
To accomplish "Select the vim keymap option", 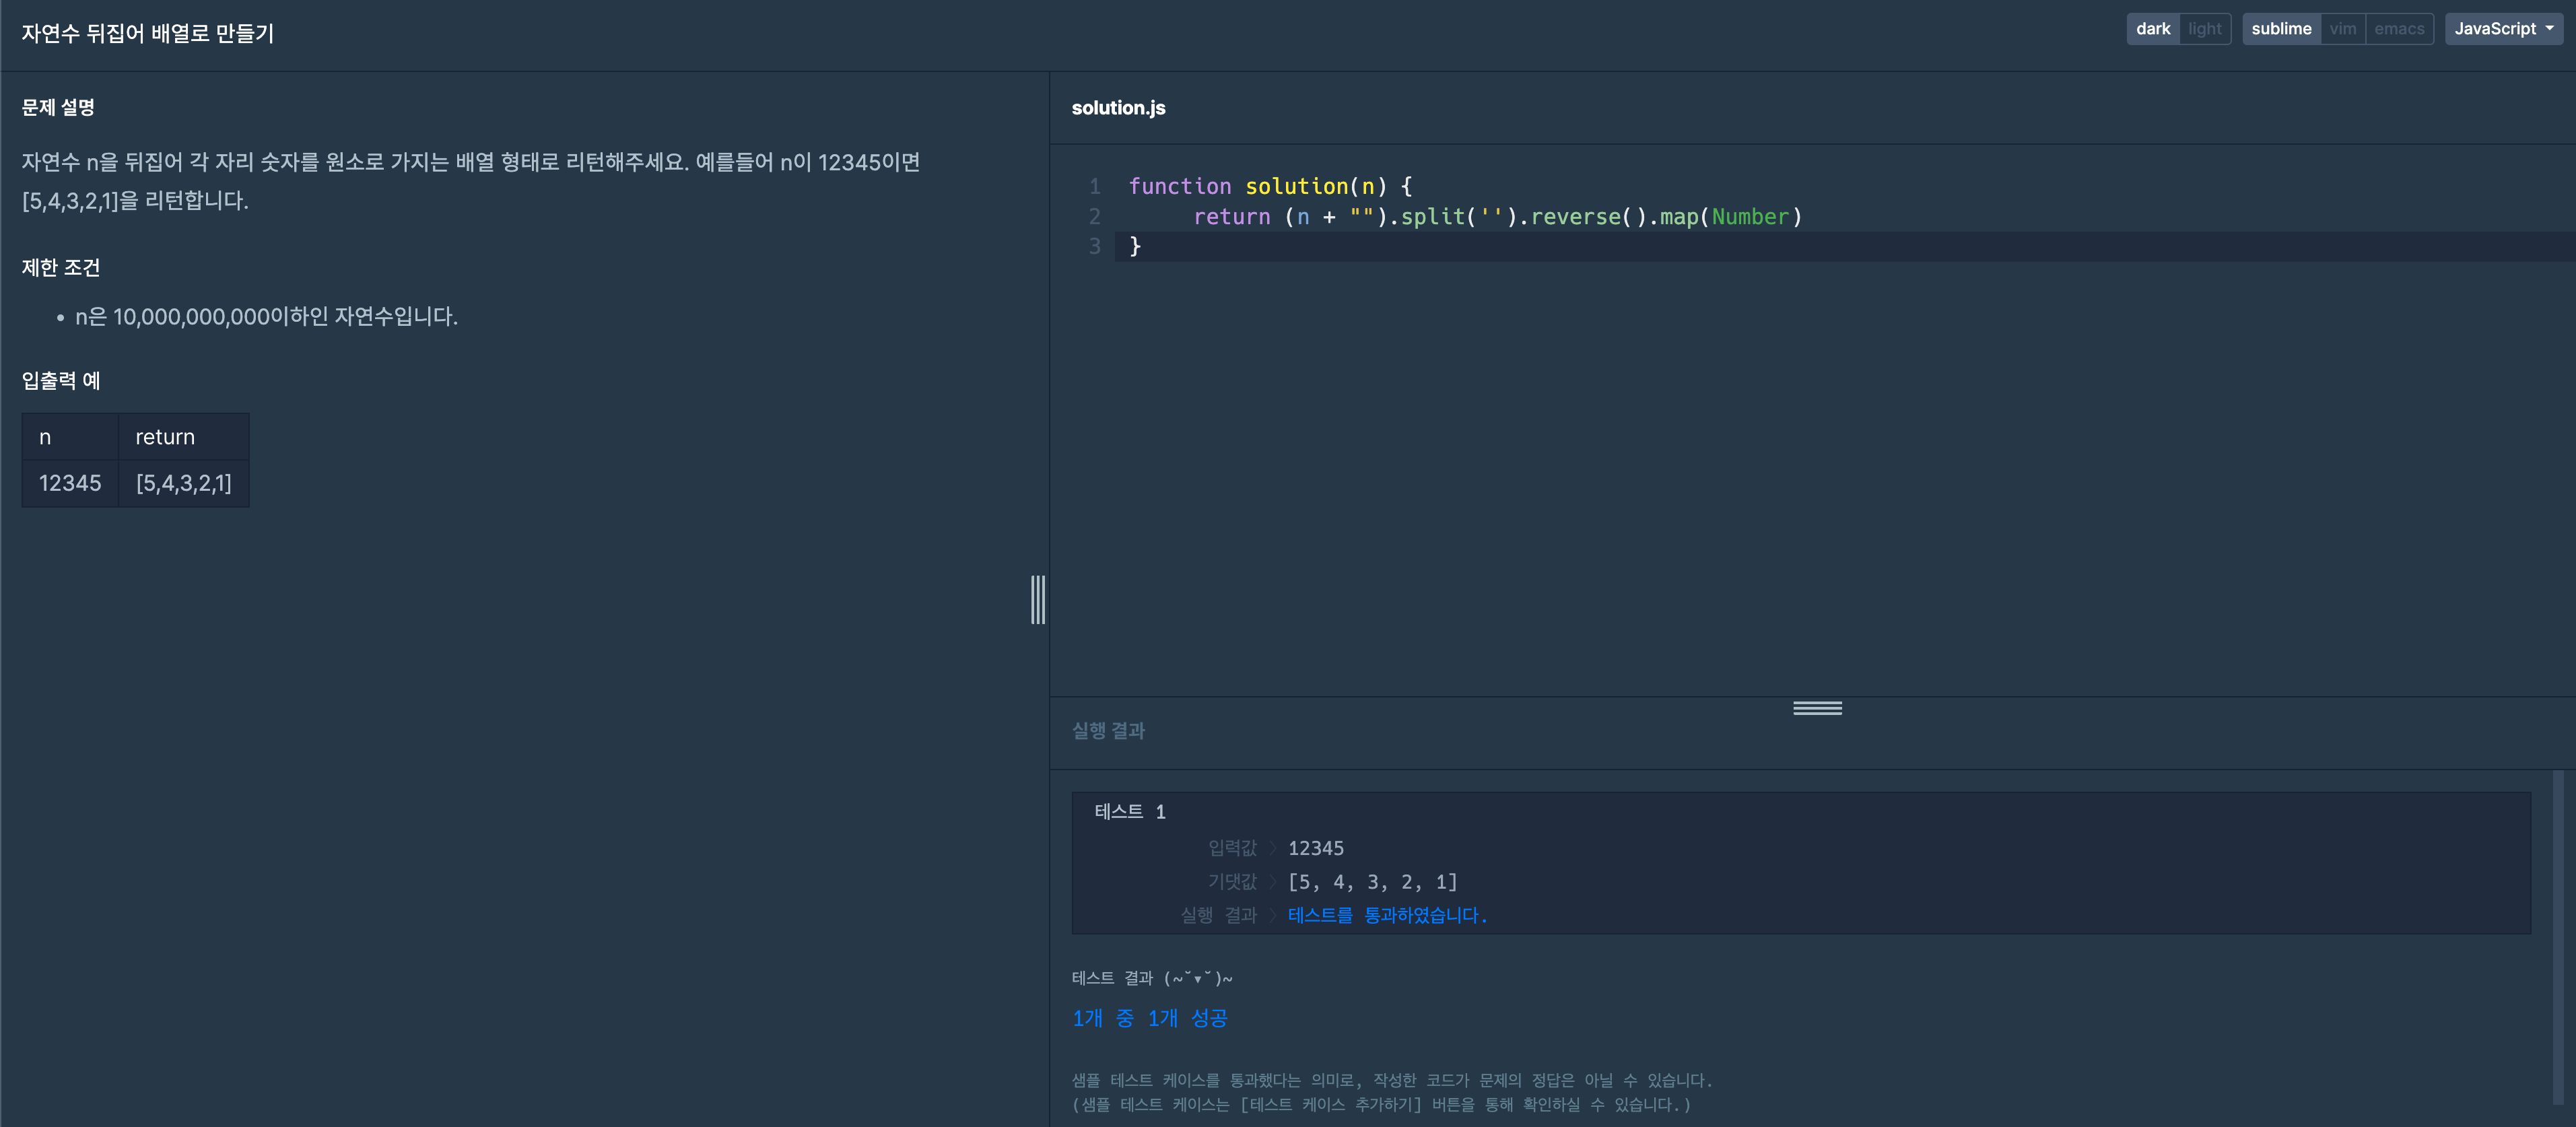I will click(2342, 29).
